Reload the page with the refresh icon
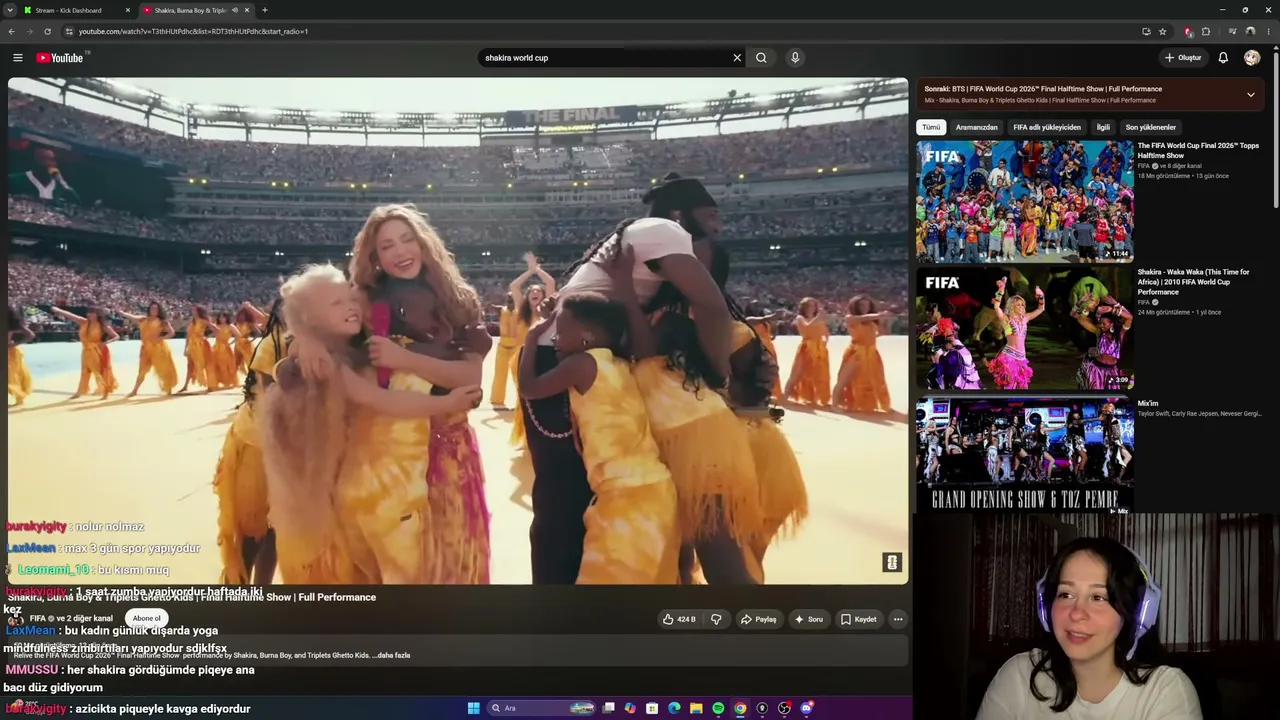Screen dimensions: 1280x720 point(47,31)
